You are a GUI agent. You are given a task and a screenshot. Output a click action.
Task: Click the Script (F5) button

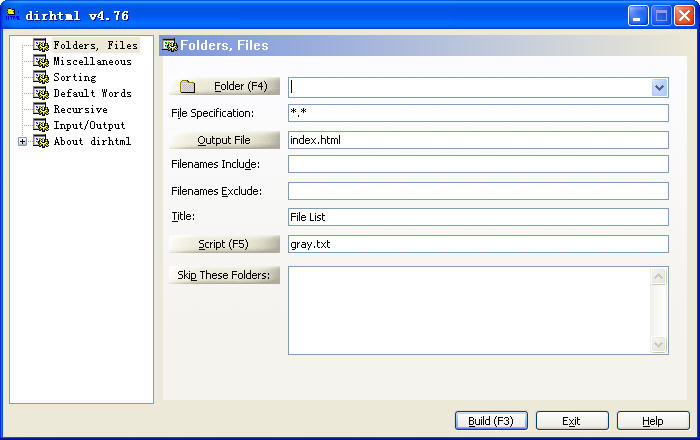pos(224,244)
